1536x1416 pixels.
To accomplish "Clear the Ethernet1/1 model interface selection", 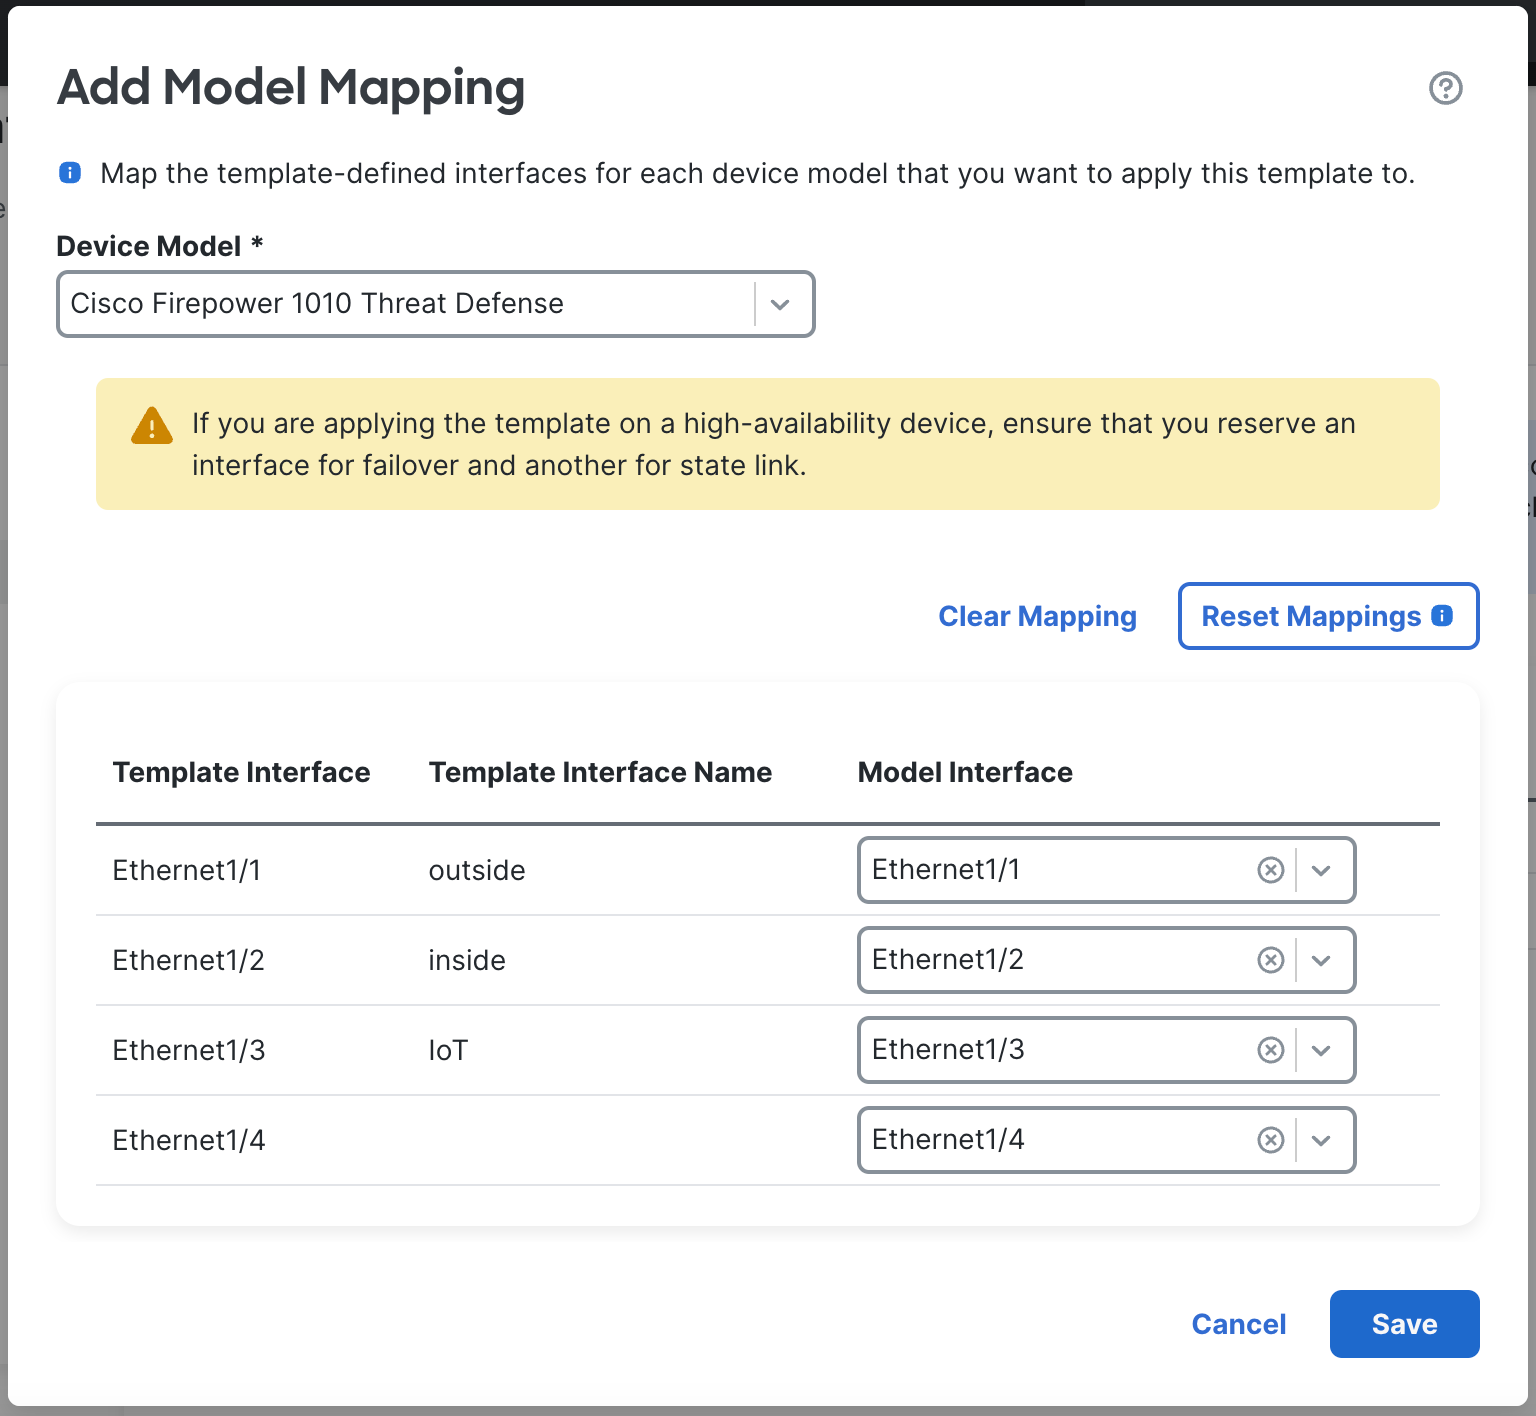I will coord(1270,870).
